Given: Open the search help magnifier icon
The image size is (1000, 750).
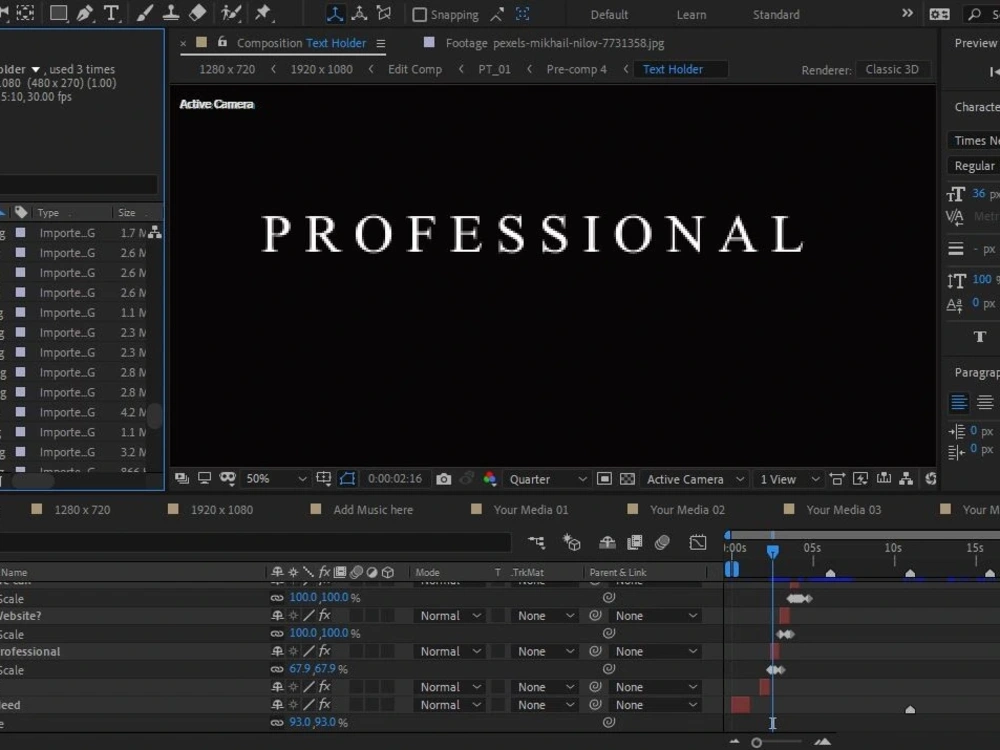Looking at the screenshot, I should pos(974,14).
